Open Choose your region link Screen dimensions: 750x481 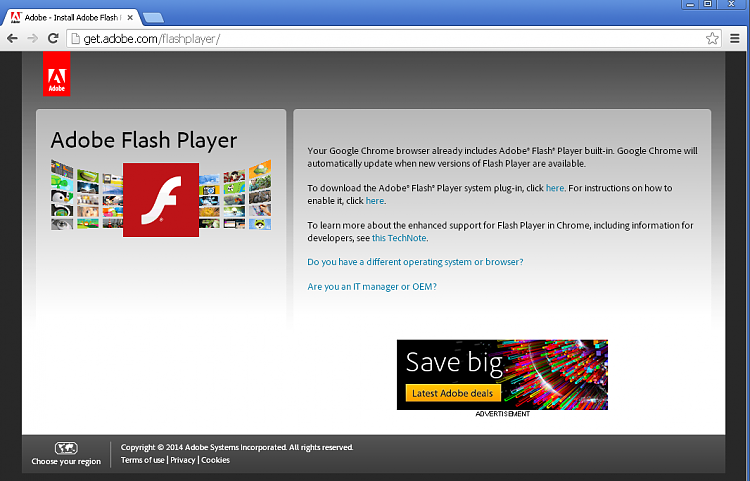coord(66,461)
